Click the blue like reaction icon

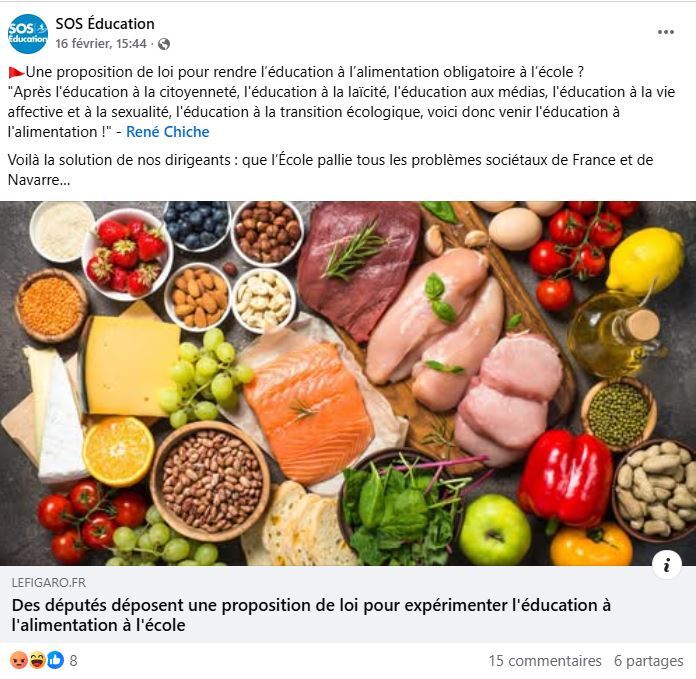coord(55,660)
